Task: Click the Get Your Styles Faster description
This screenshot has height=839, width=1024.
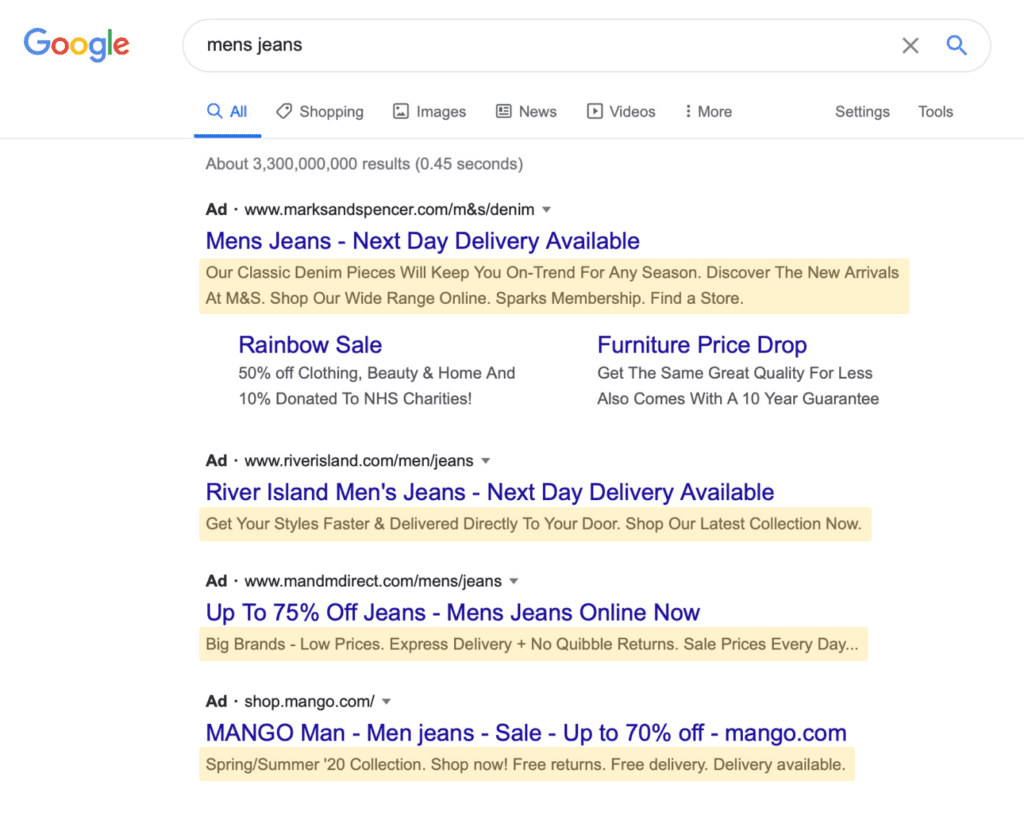Action: pos(535,524)
